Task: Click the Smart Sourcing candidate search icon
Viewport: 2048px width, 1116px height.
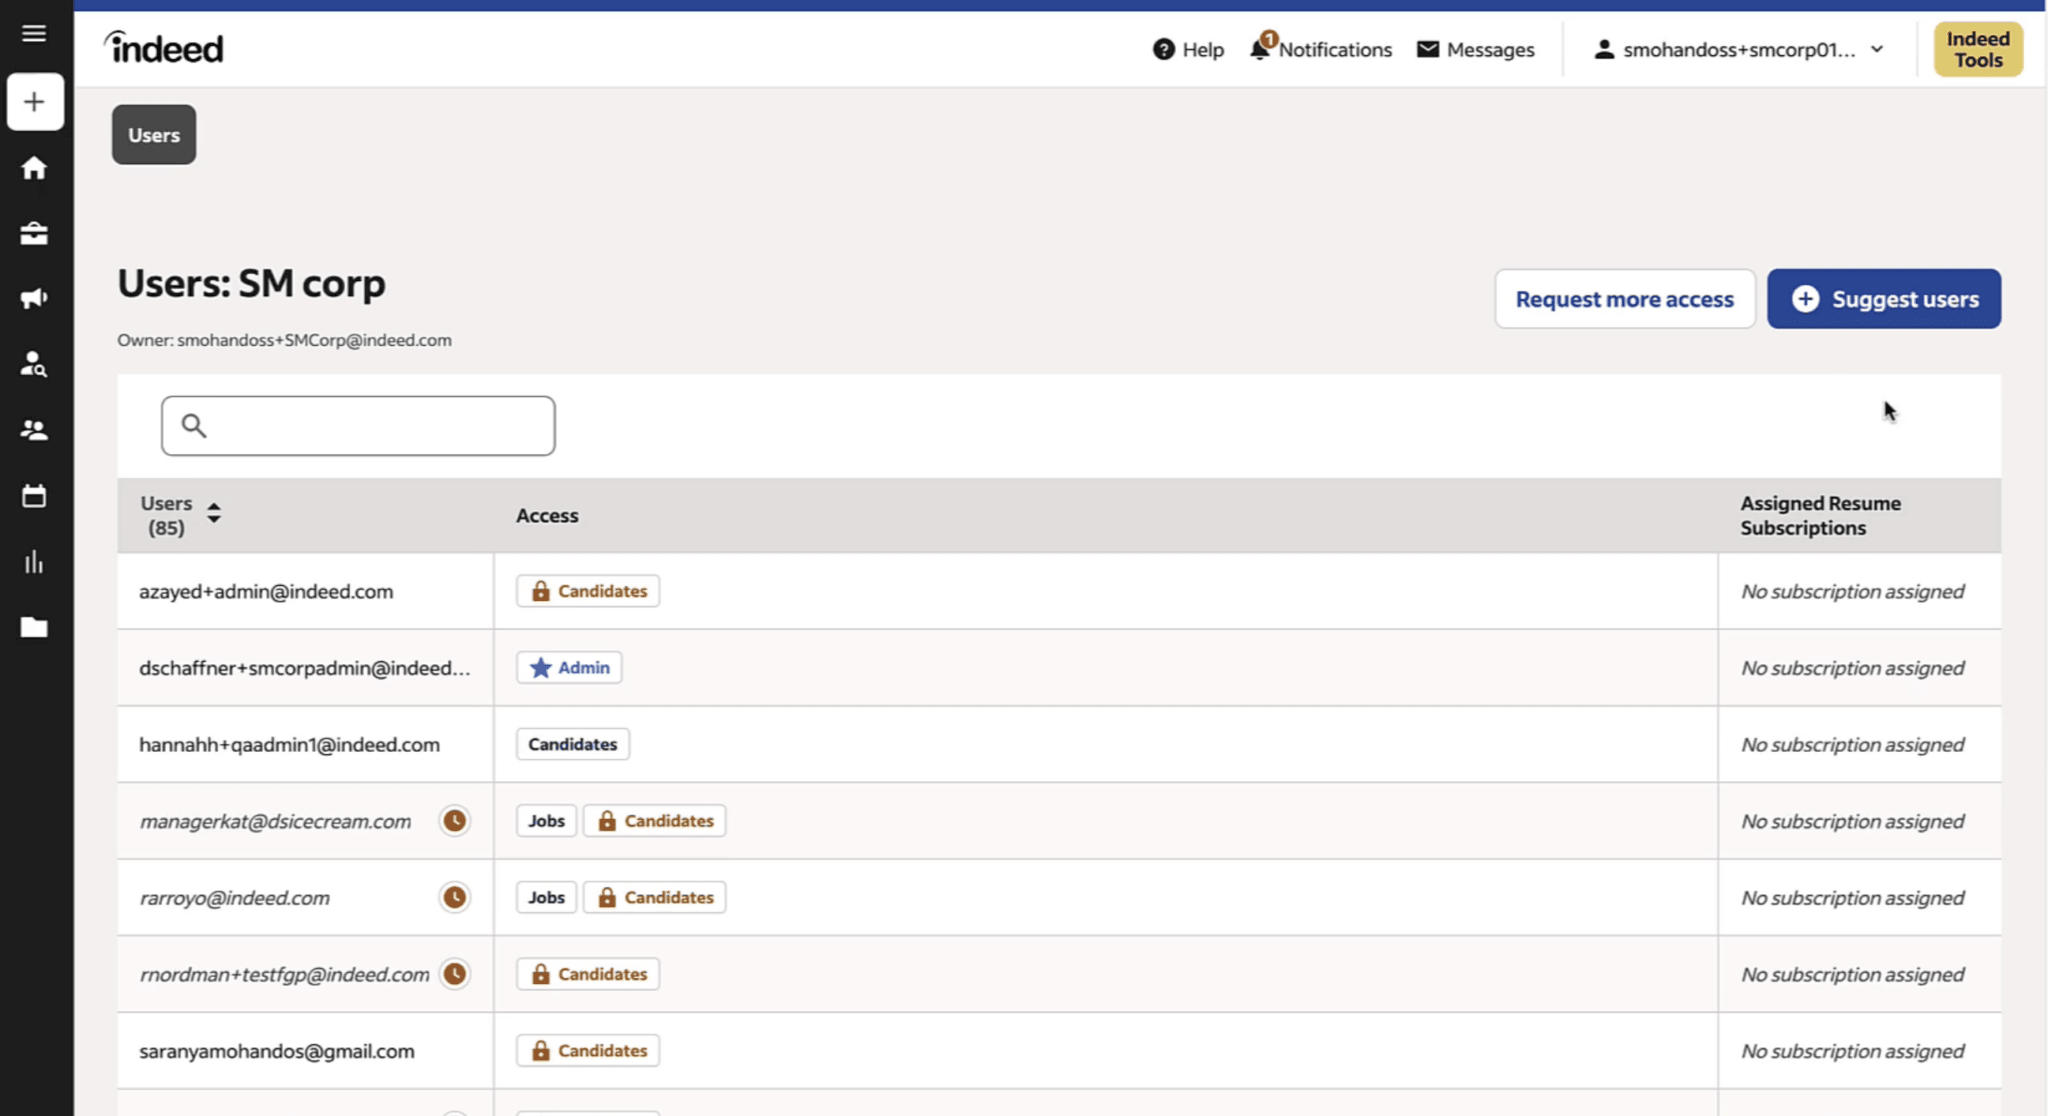Action: click(x=35, y=363)
